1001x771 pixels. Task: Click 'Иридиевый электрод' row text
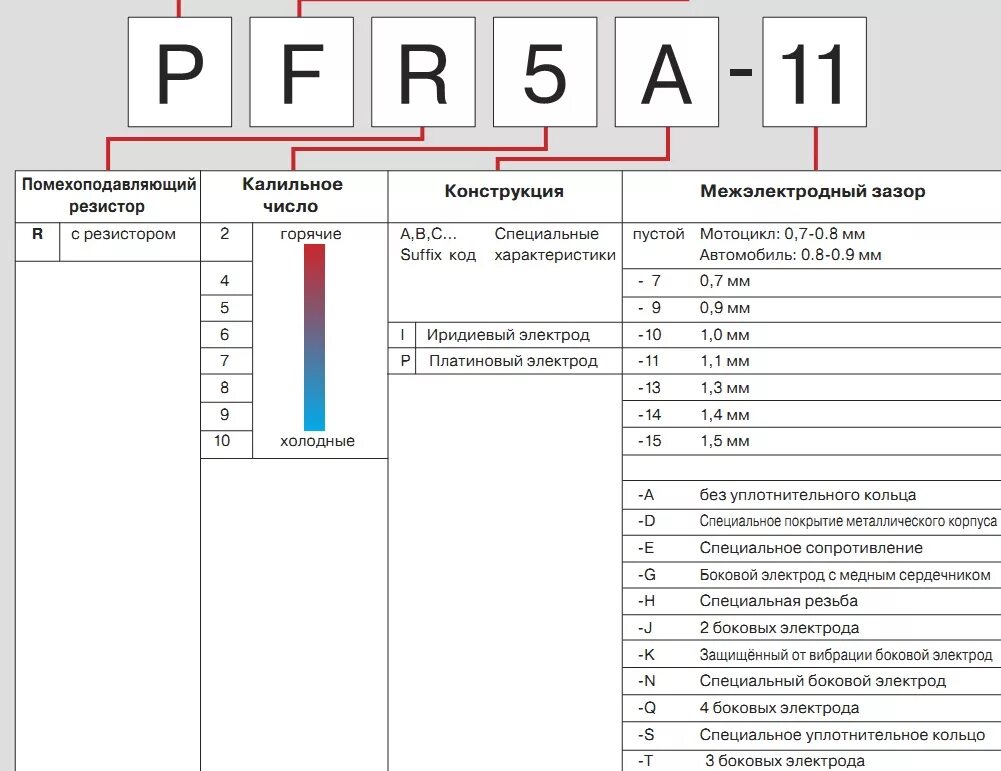[x=508, y=335]
